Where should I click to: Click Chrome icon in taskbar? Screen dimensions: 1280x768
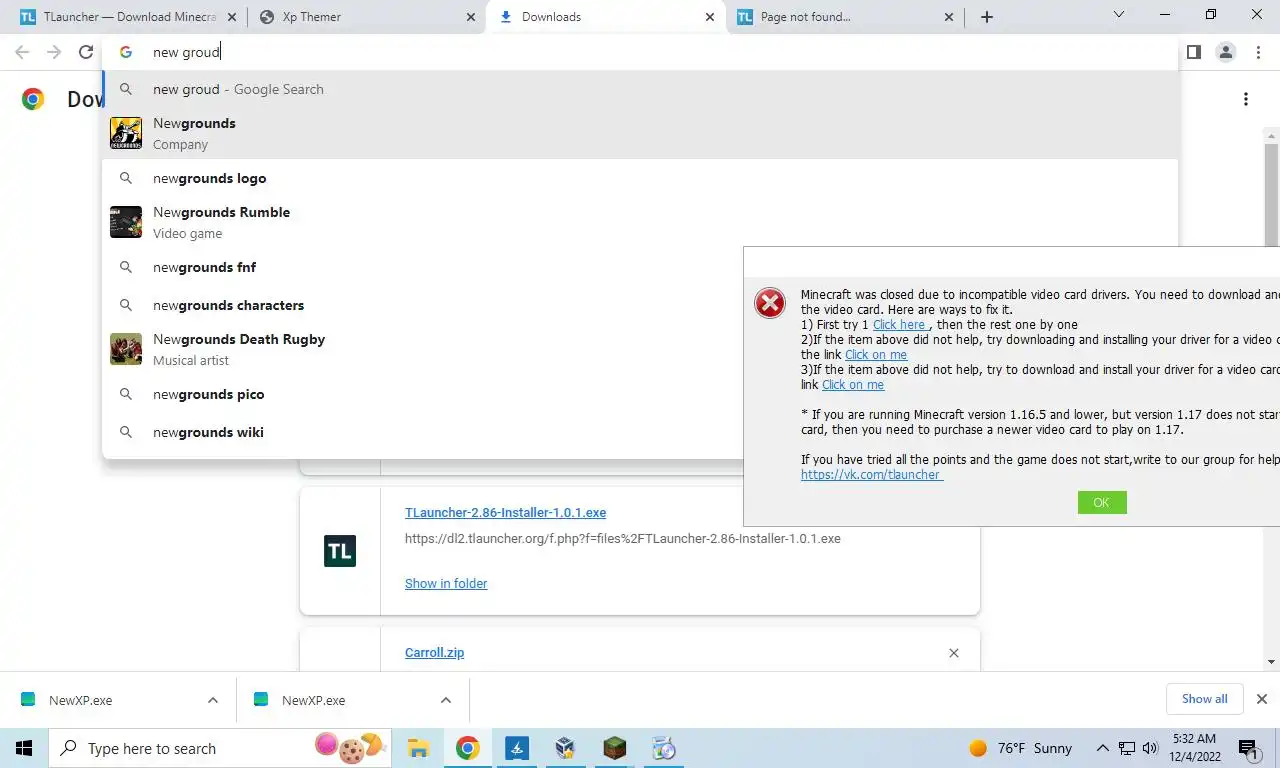click(x=467, y=748)
